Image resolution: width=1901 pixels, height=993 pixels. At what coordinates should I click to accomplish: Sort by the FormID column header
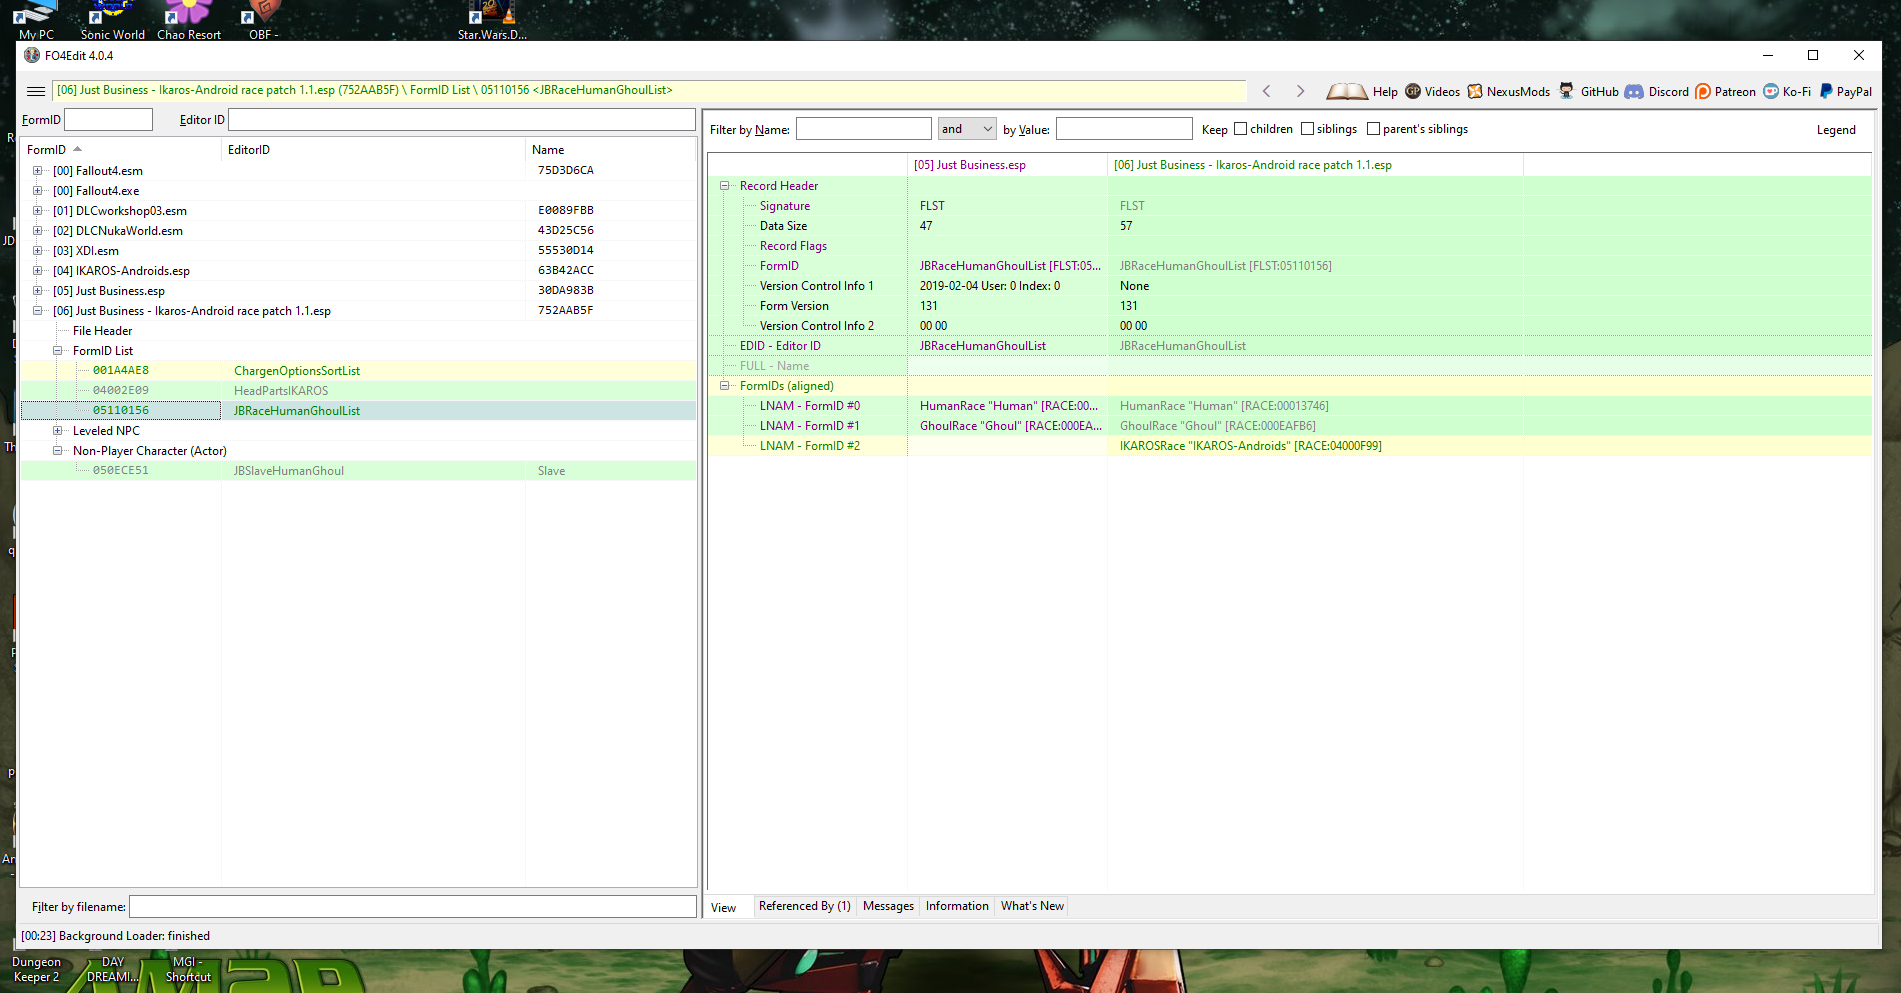tap(121, 150)
